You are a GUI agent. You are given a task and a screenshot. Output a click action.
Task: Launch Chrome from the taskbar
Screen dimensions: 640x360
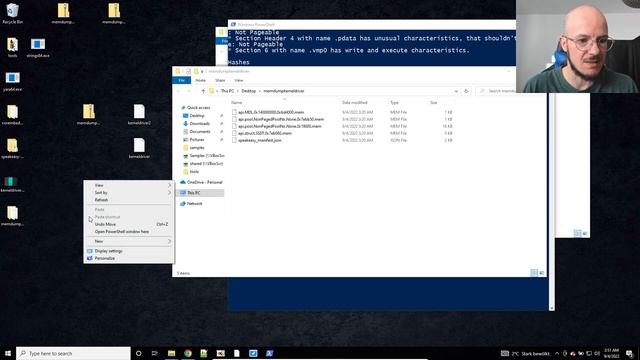point(188,353)
